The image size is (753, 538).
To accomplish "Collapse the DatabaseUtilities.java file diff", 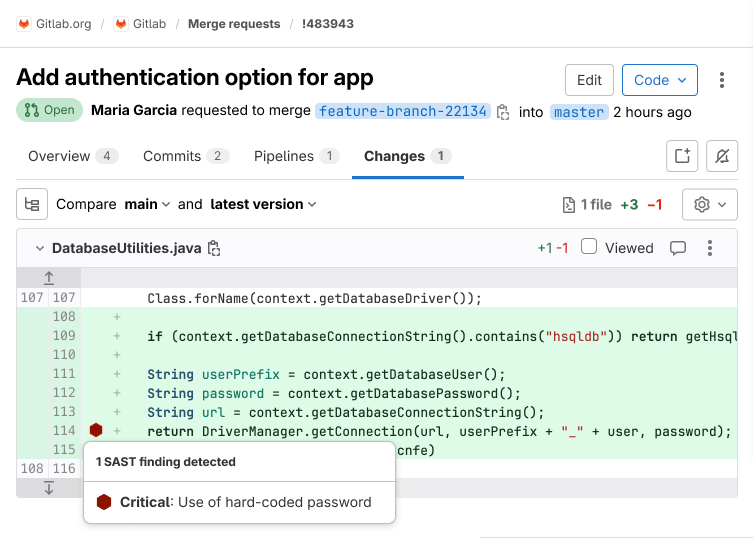I will (39, 248).
